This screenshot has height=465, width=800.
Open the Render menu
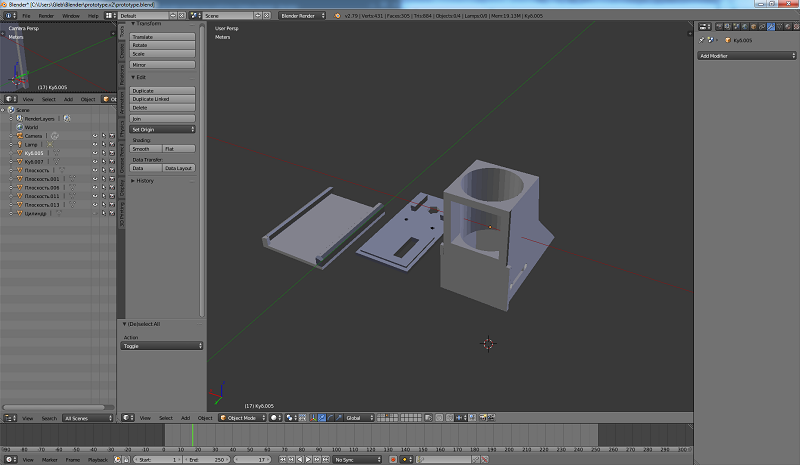46,16
